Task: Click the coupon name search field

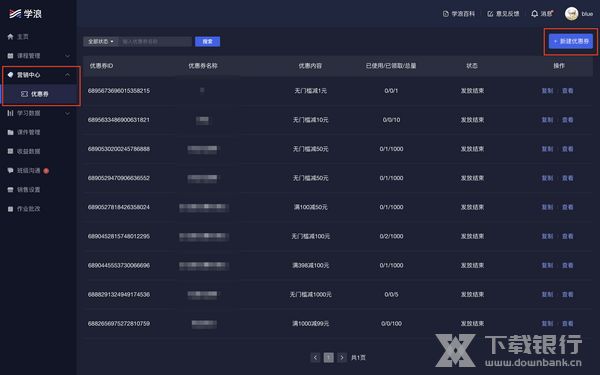Action: (x=155, y=41)
